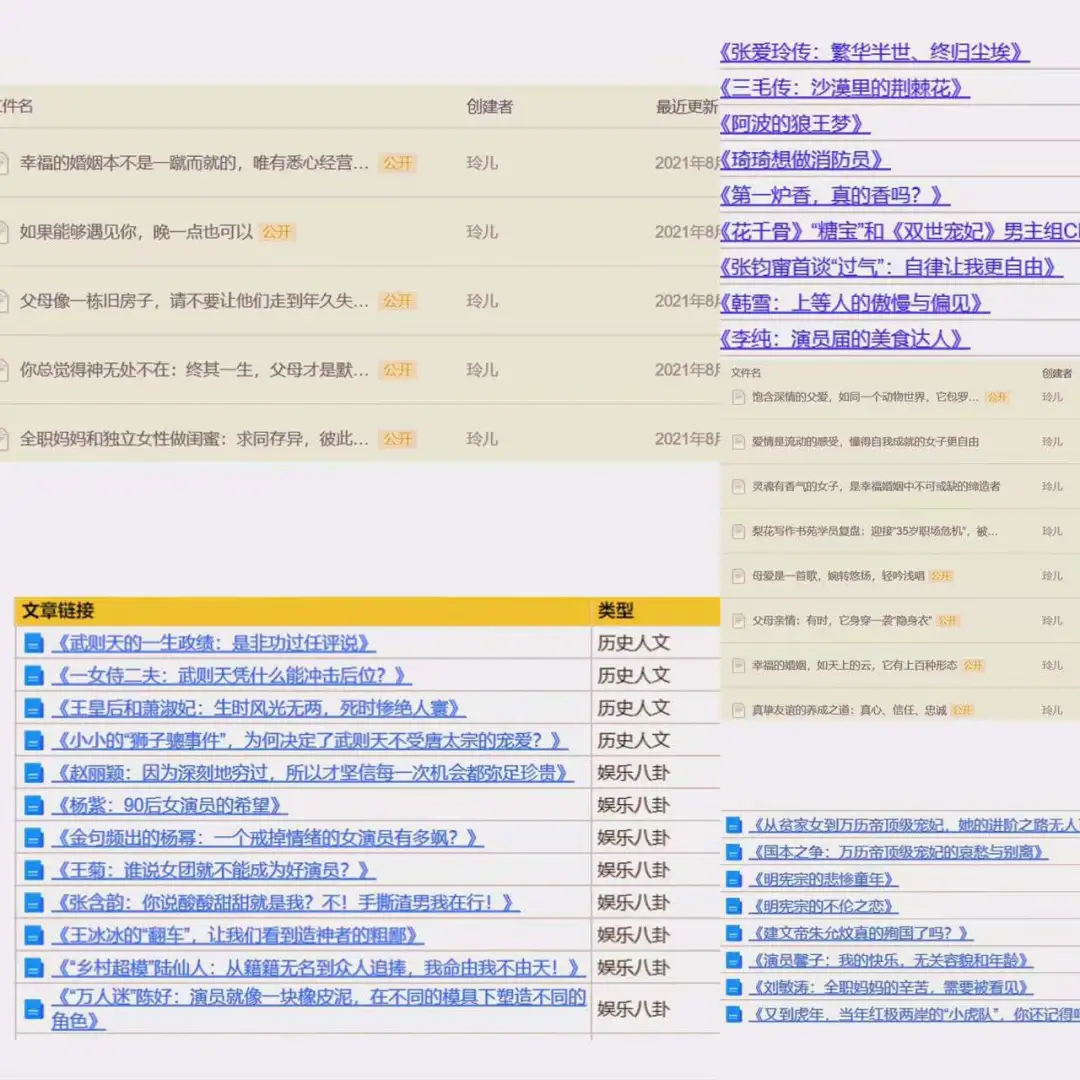Click the 最近更新 column header
This screenshot has width=1080, height=1080.
(x=687, y=107)
